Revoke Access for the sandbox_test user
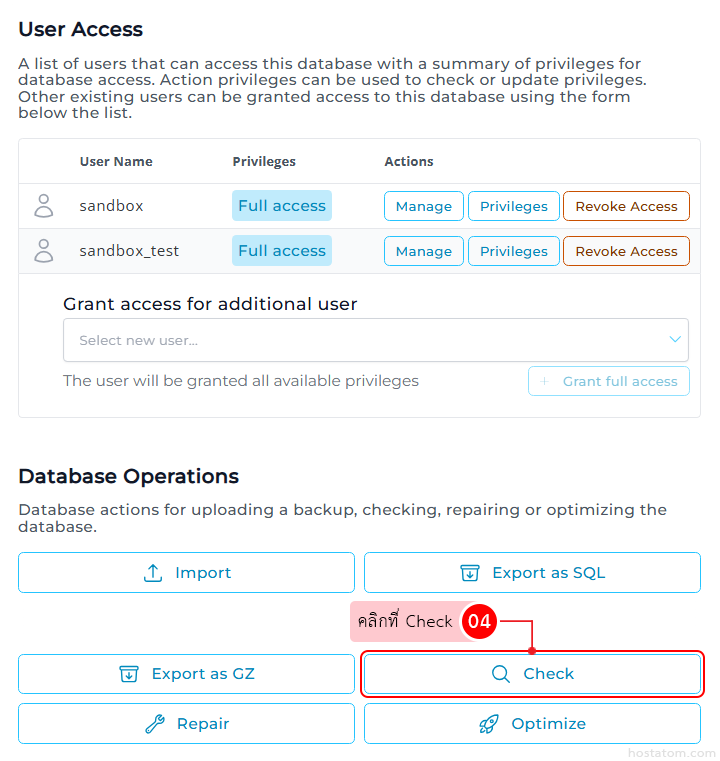 click(x=626, y=251)
